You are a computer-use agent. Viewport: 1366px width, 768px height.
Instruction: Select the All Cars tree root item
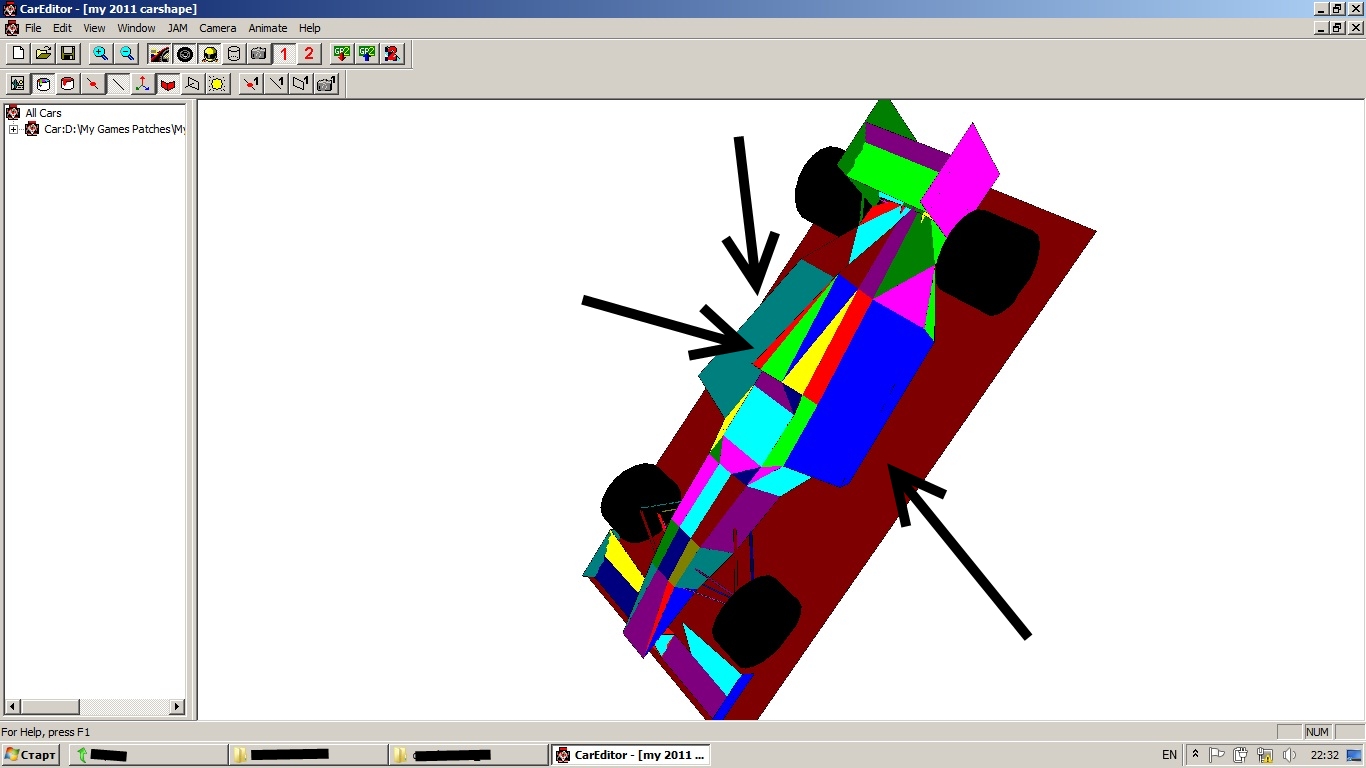tap(43, 113)
